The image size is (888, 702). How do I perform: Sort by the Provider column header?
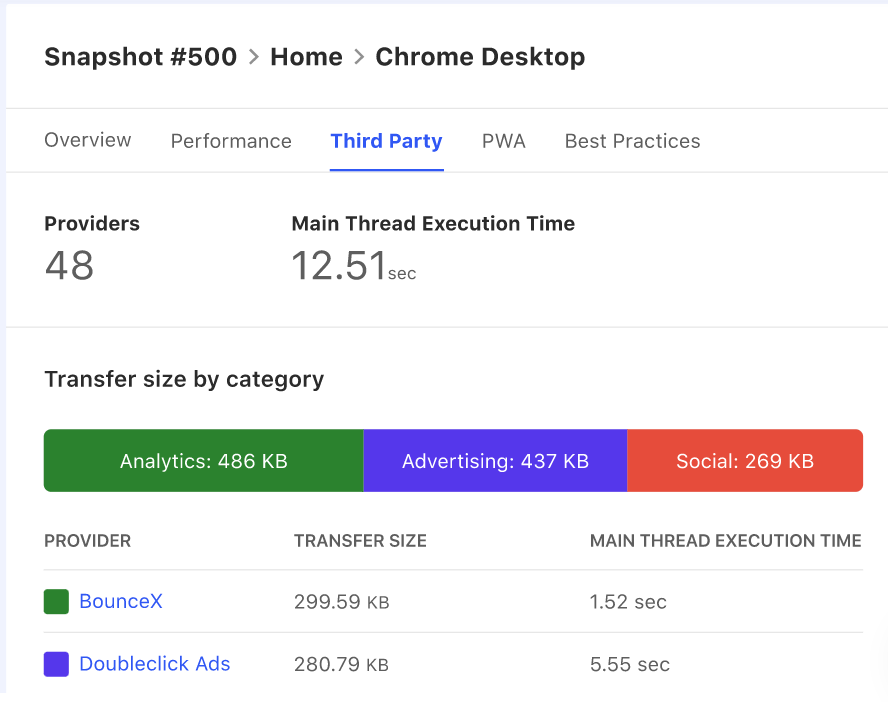pos(88,541)
